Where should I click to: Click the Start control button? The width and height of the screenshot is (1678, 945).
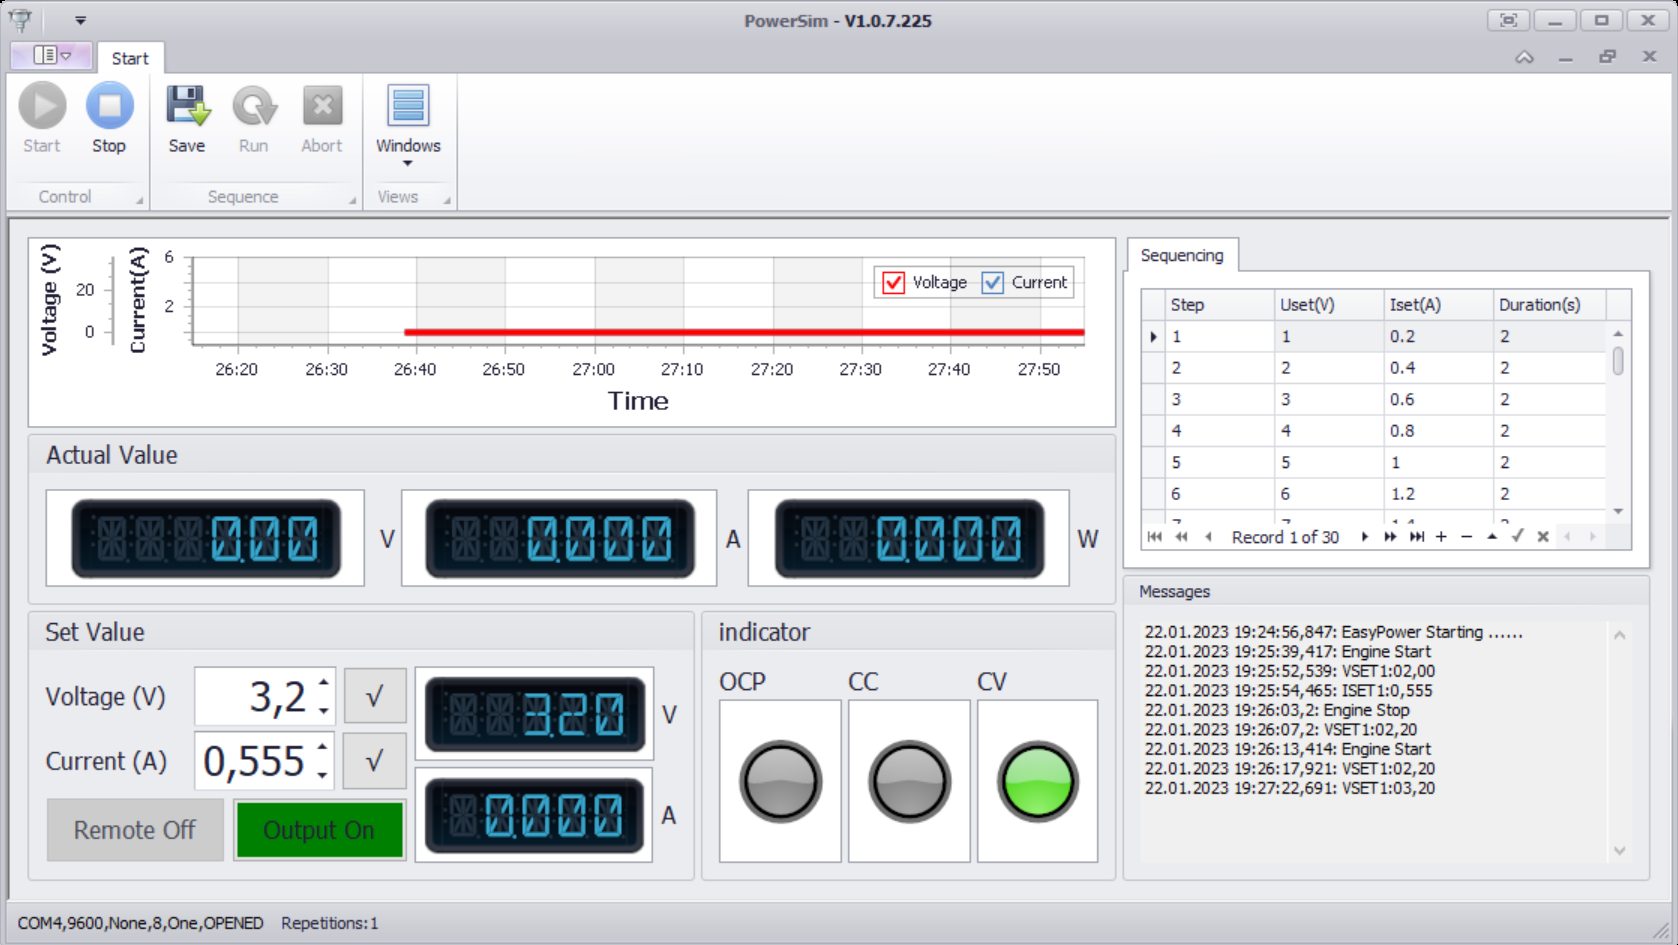coord(42,119)
